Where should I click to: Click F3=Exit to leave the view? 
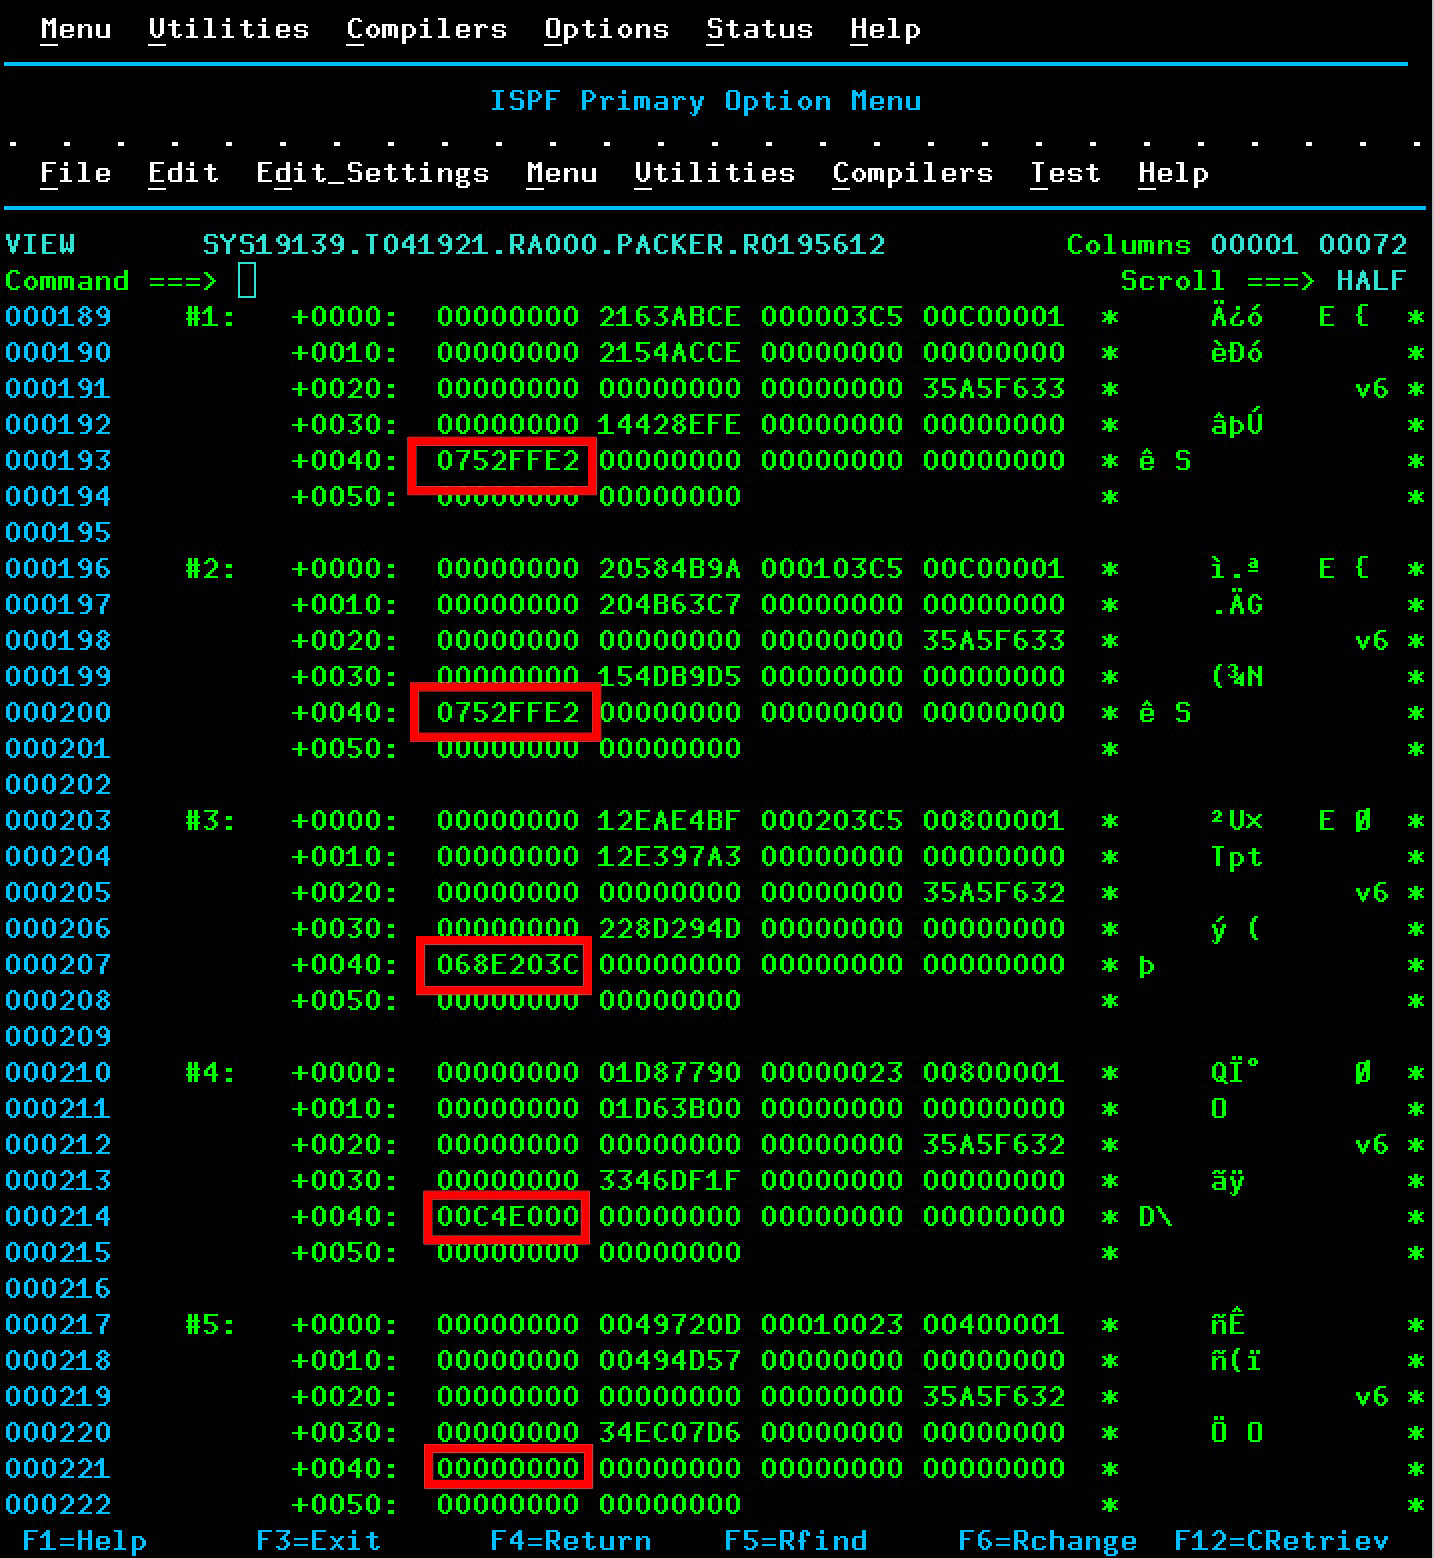(318, 1540)
